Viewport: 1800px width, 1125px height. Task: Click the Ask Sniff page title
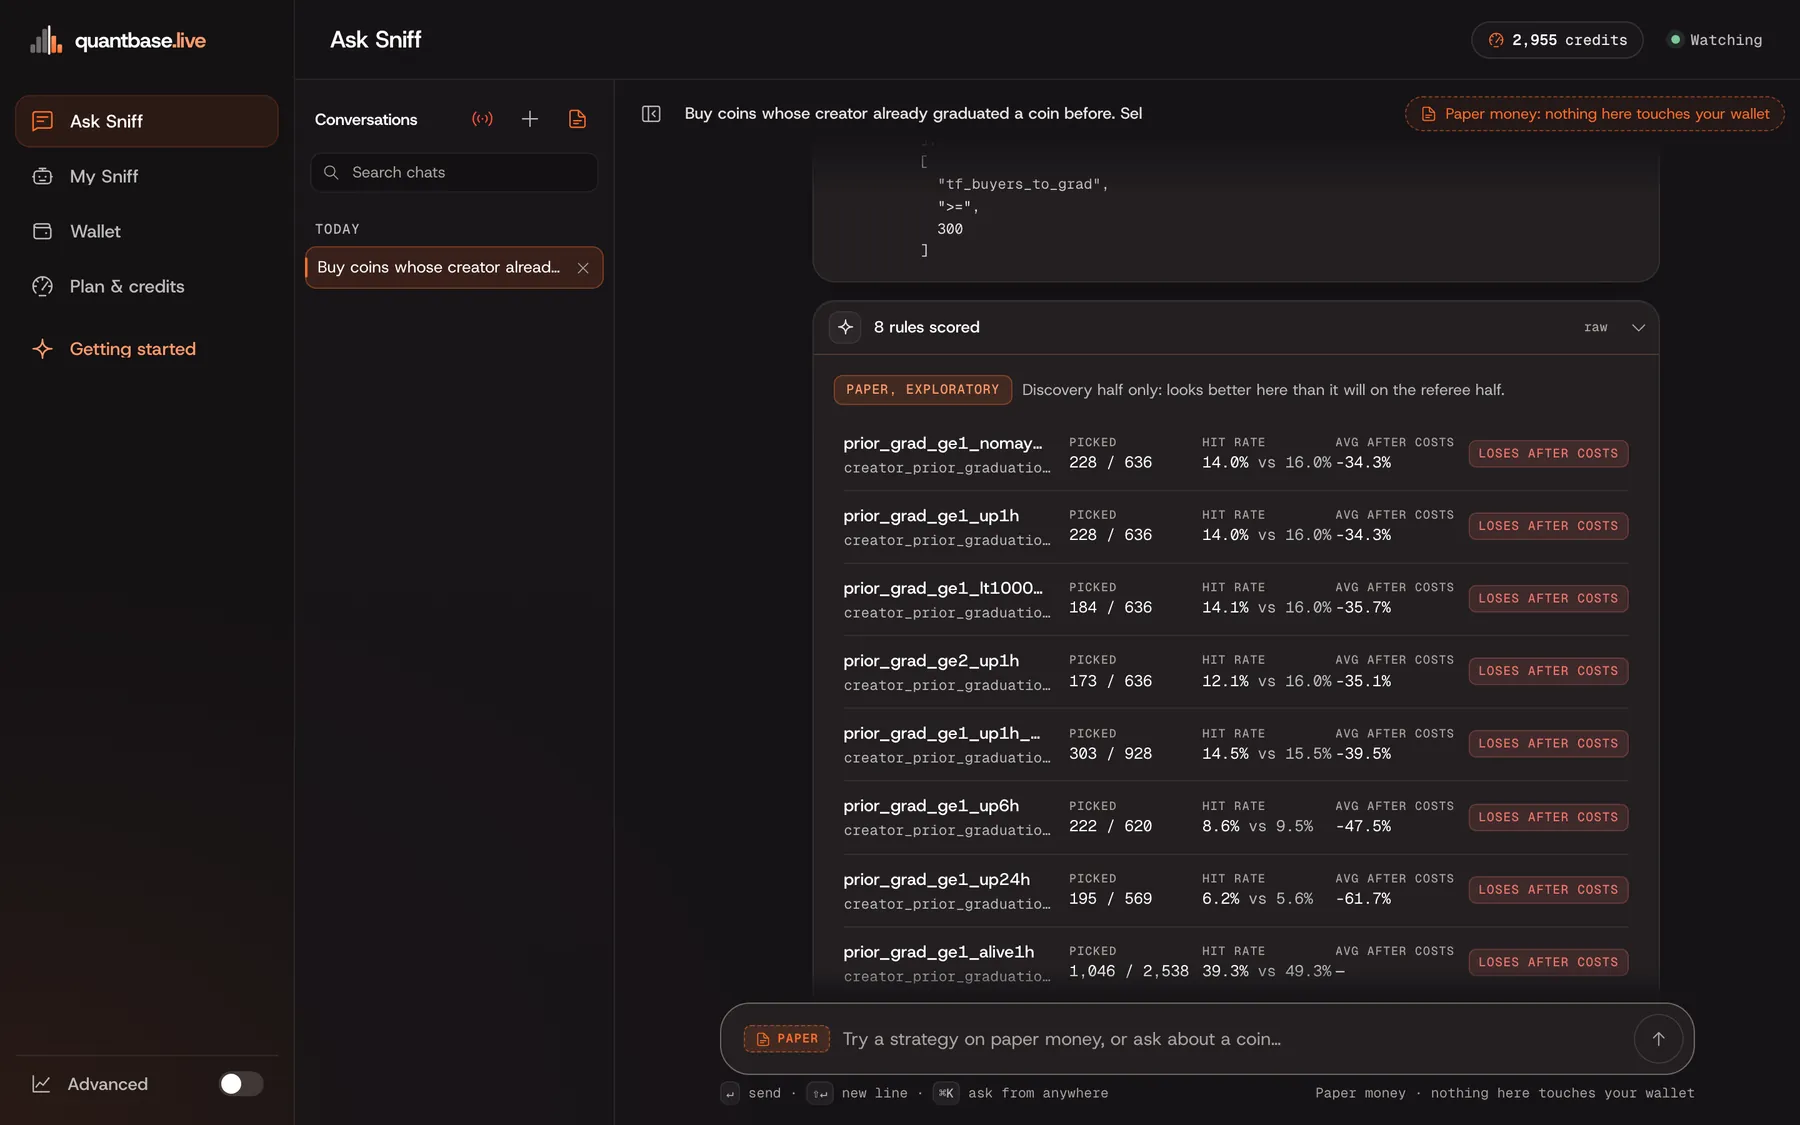pos(376,40)
